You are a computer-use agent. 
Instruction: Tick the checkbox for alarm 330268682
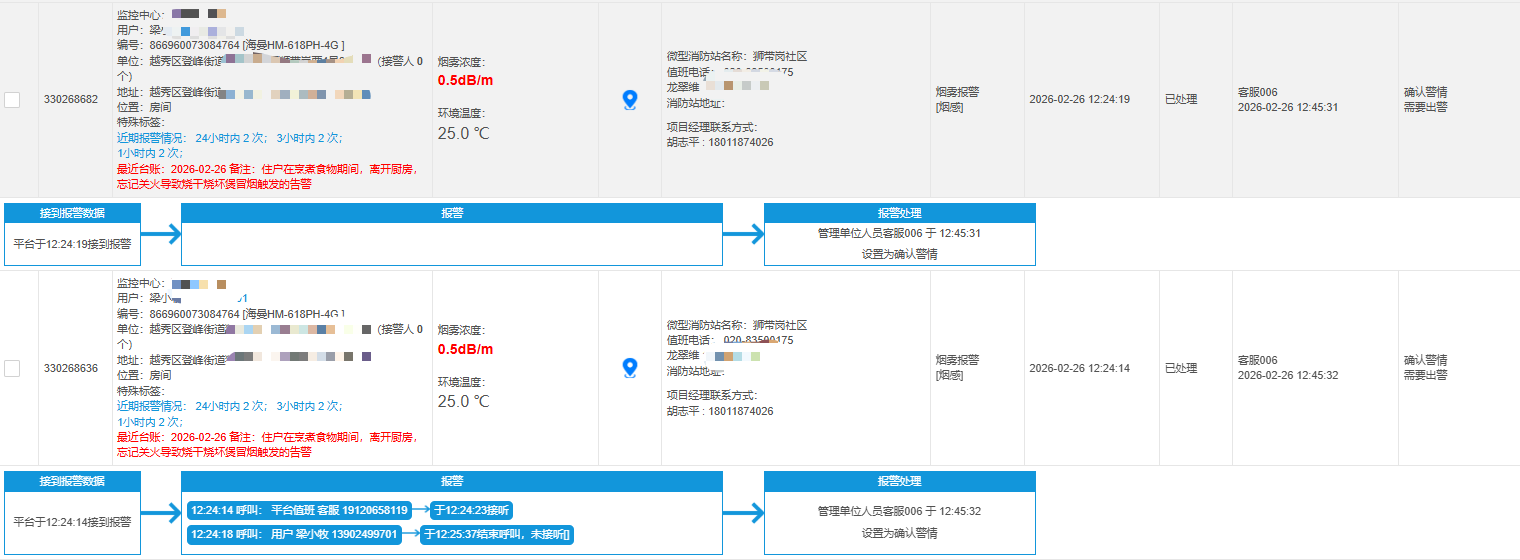click(12, 100)
